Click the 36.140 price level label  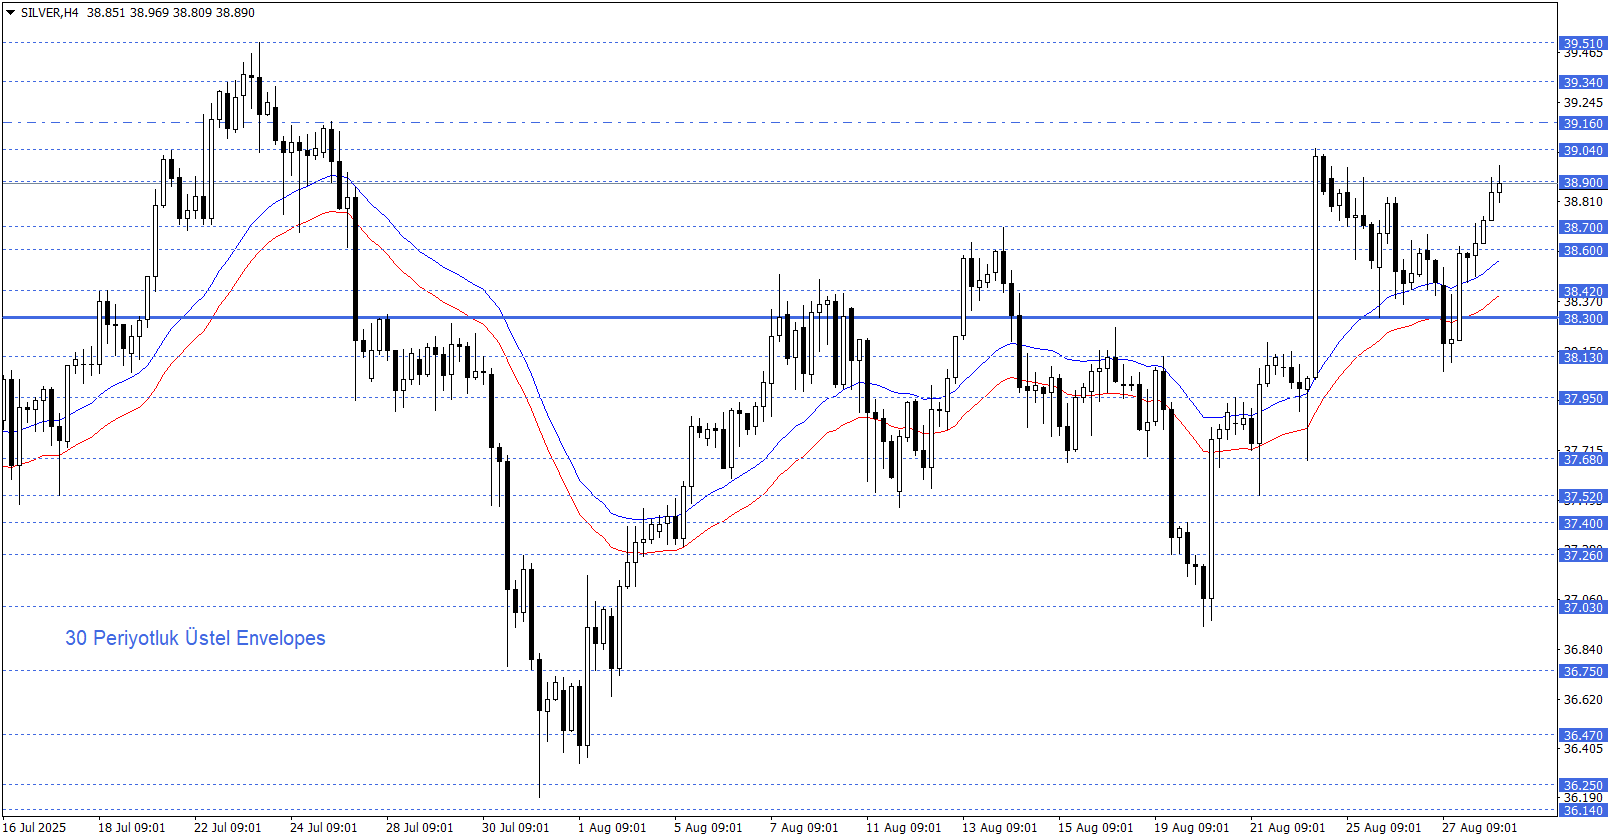1583,810
